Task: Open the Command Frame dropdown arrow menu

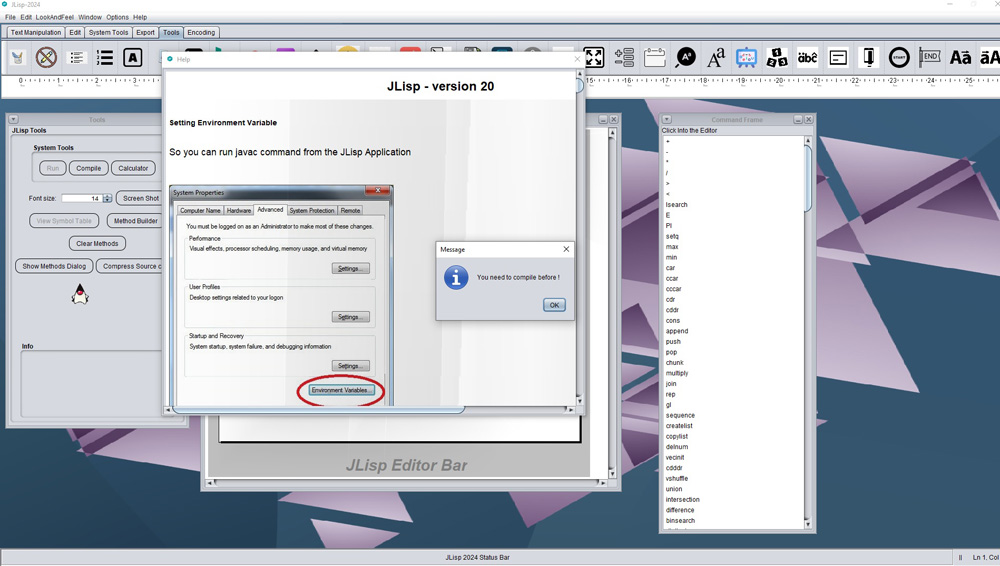Action: point(666,120)
